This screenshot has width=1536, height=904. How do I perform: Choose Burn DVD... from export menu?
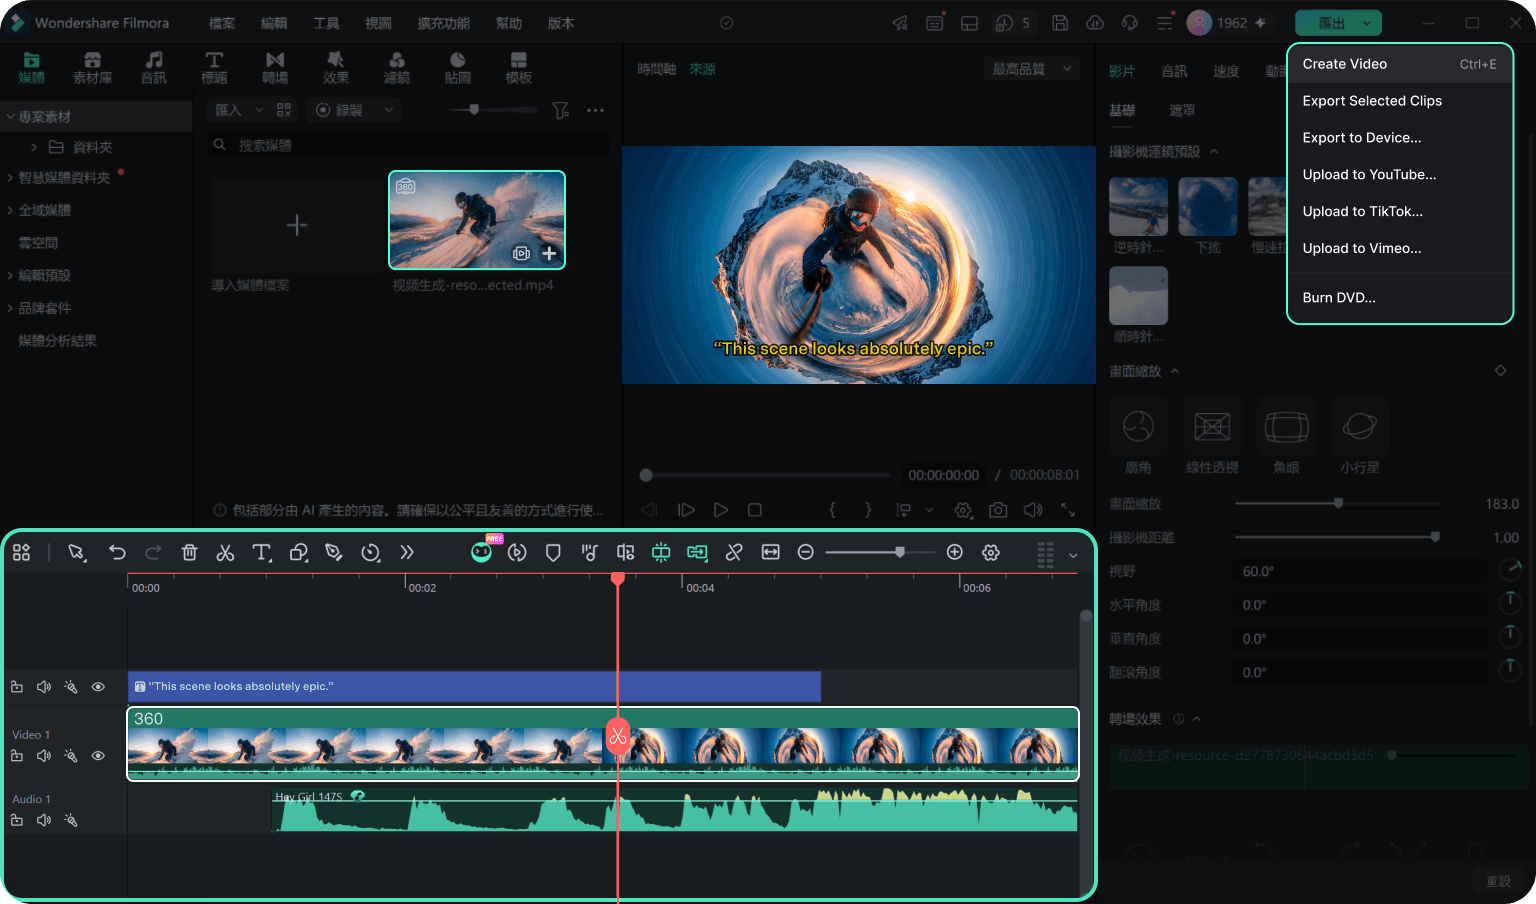[1400, 298]
